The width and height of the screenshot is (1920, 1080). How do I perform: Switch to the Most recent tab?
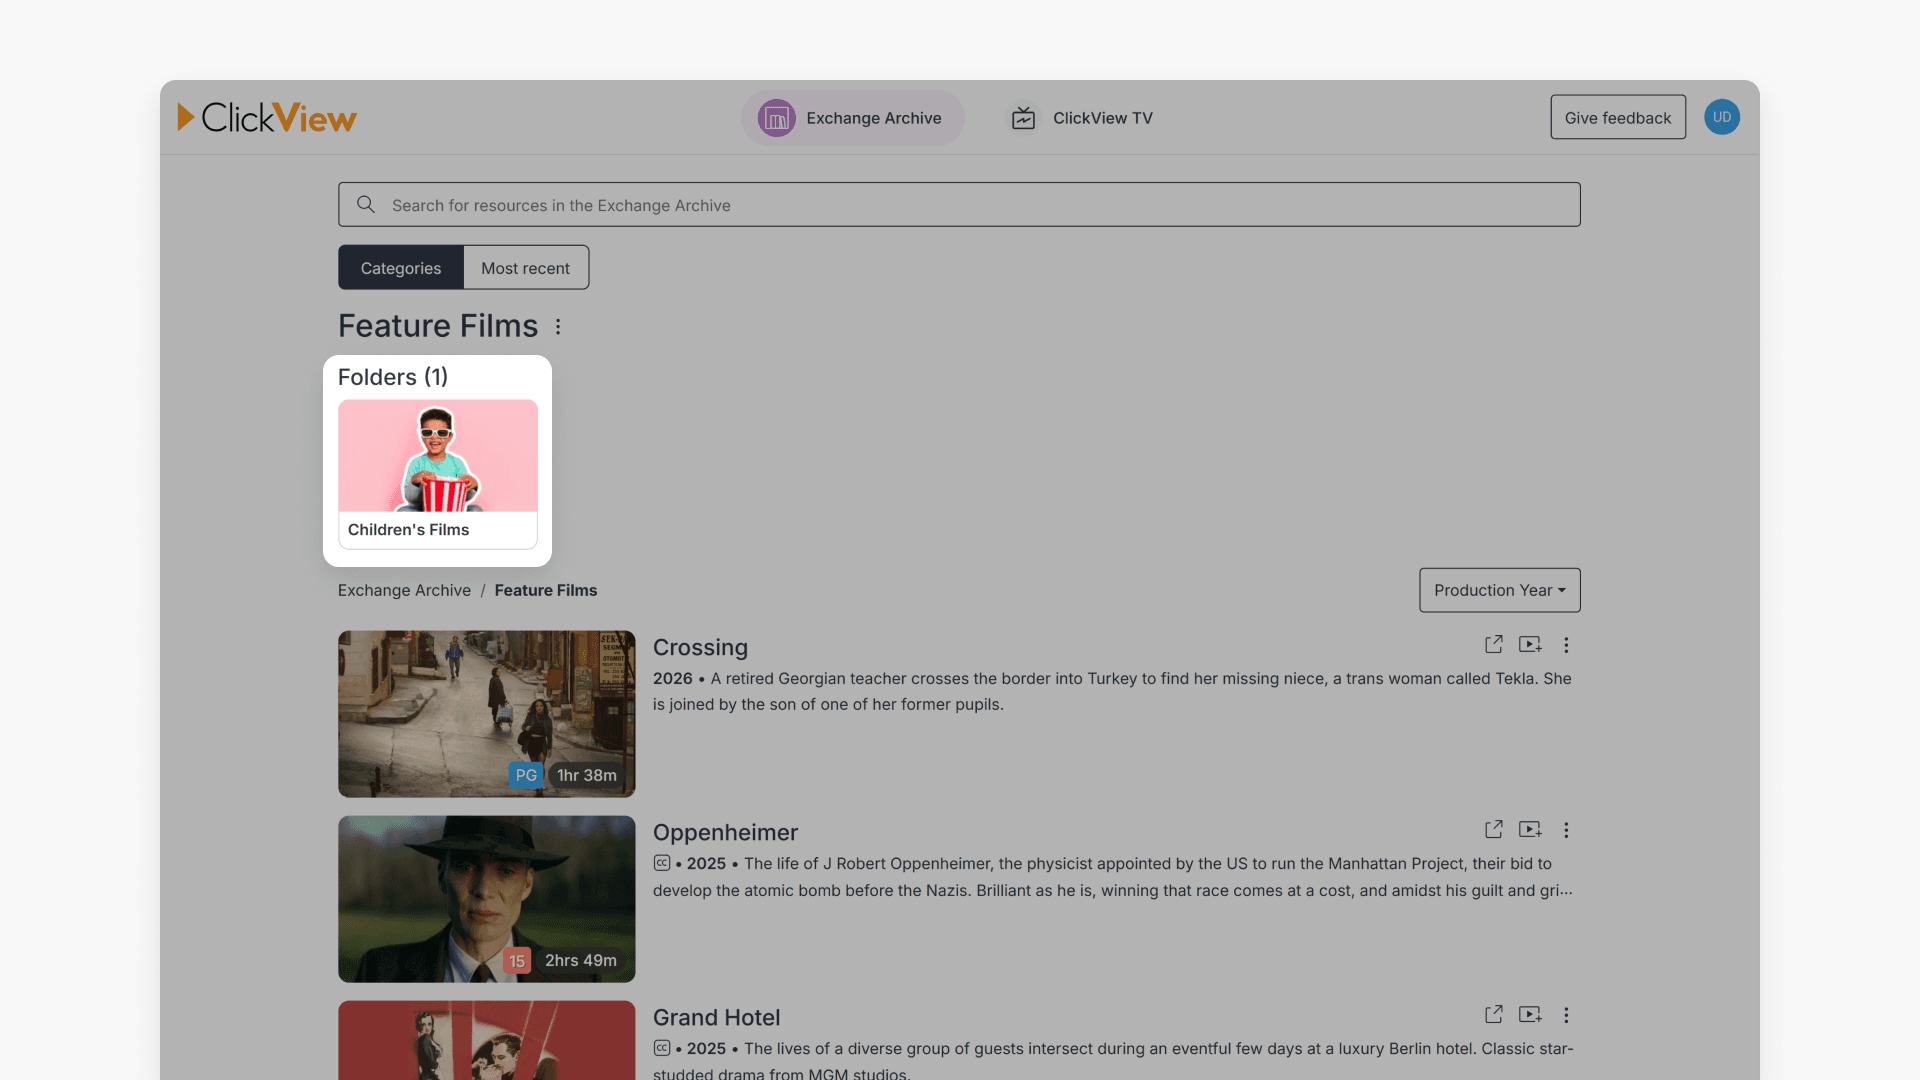coord(526,267)
